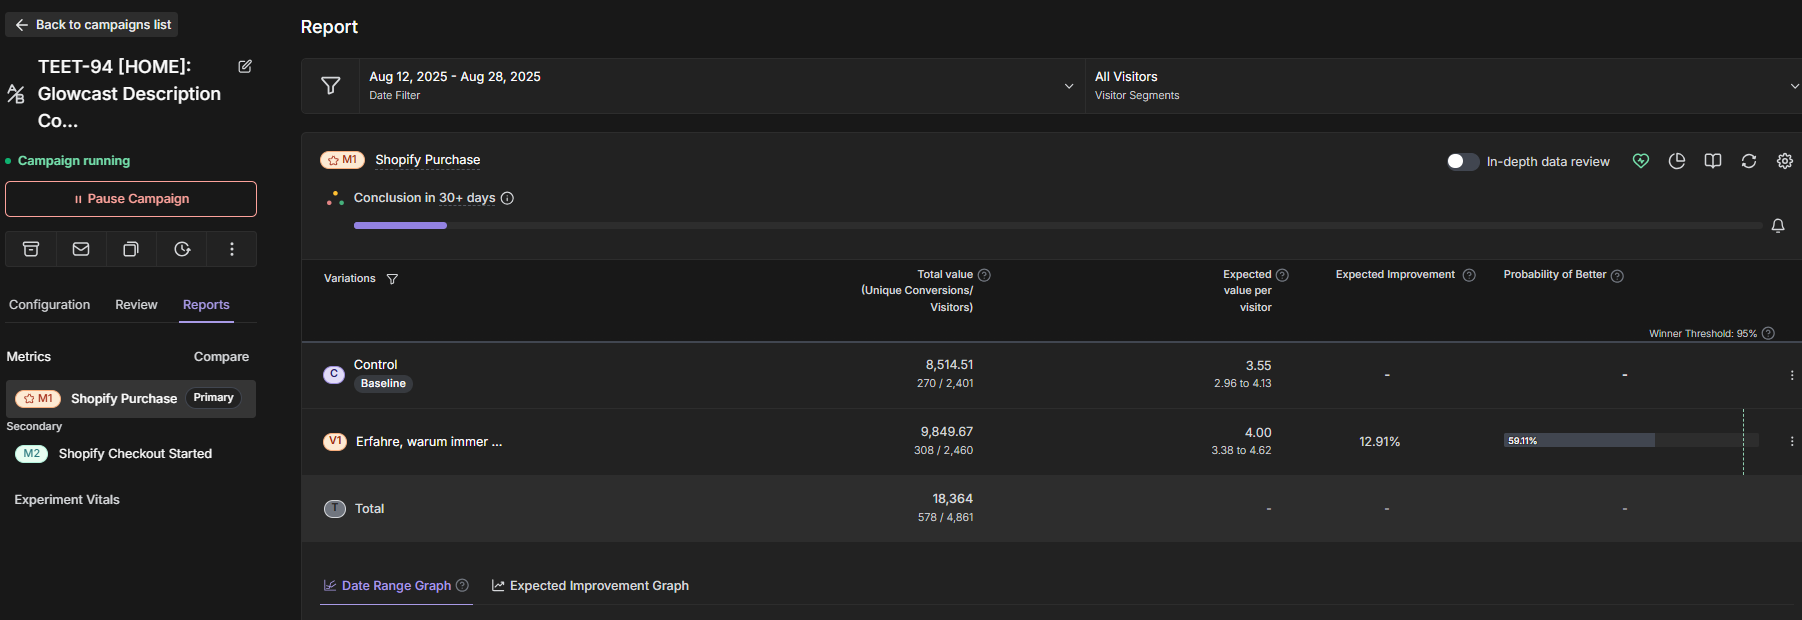Select Shopify Checkout Started secondary metric
This screenshot has width=1802, height=620.
[134, 454]
